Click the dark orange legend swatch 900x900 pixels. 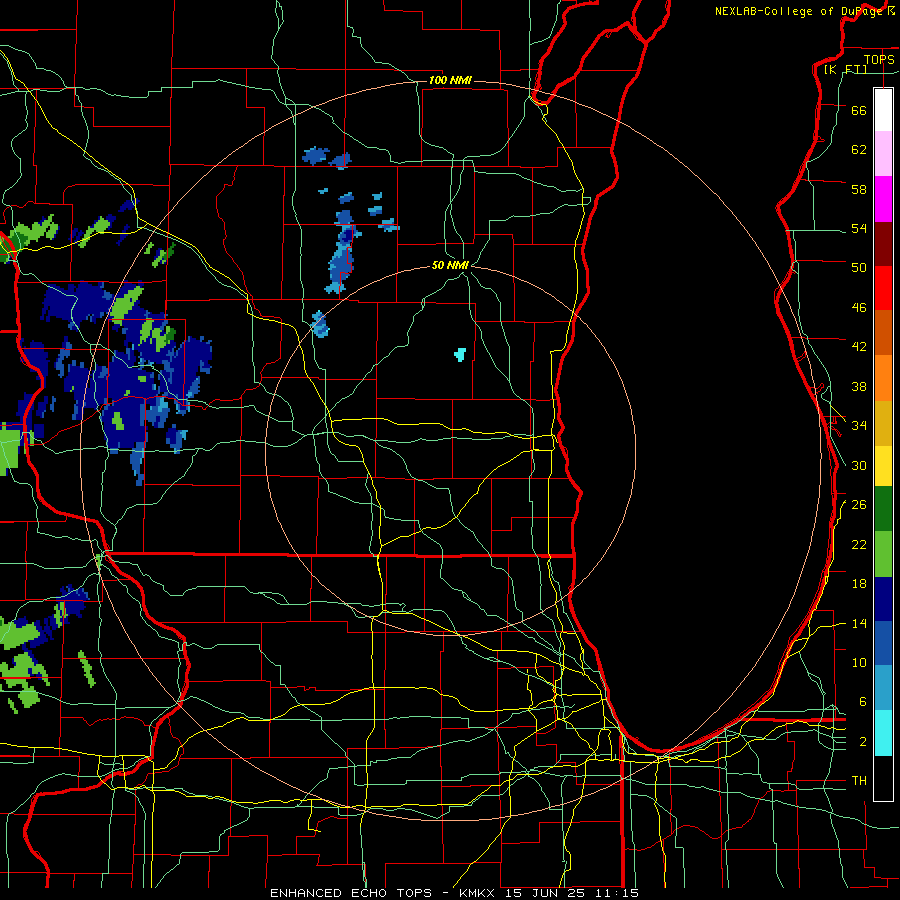coord(883,333)
